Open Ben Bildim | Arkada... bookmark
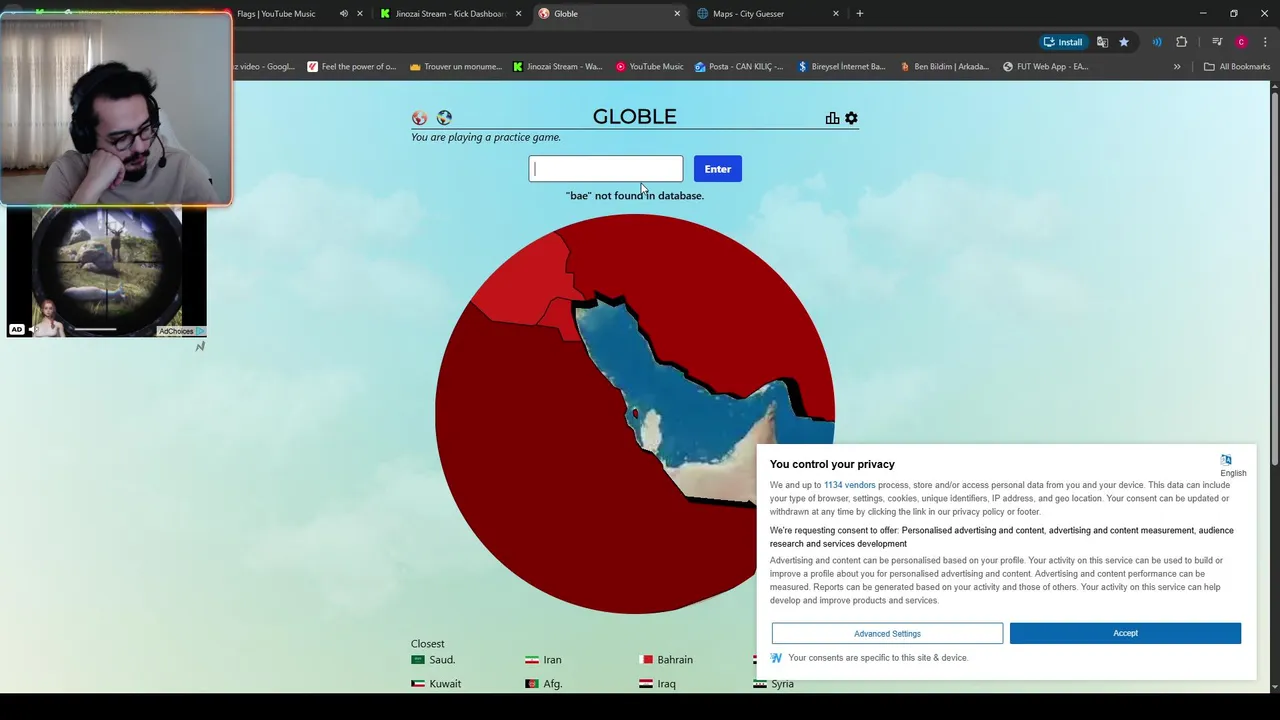The width and height of the screenshot is (1280, 720). [945, 67]
